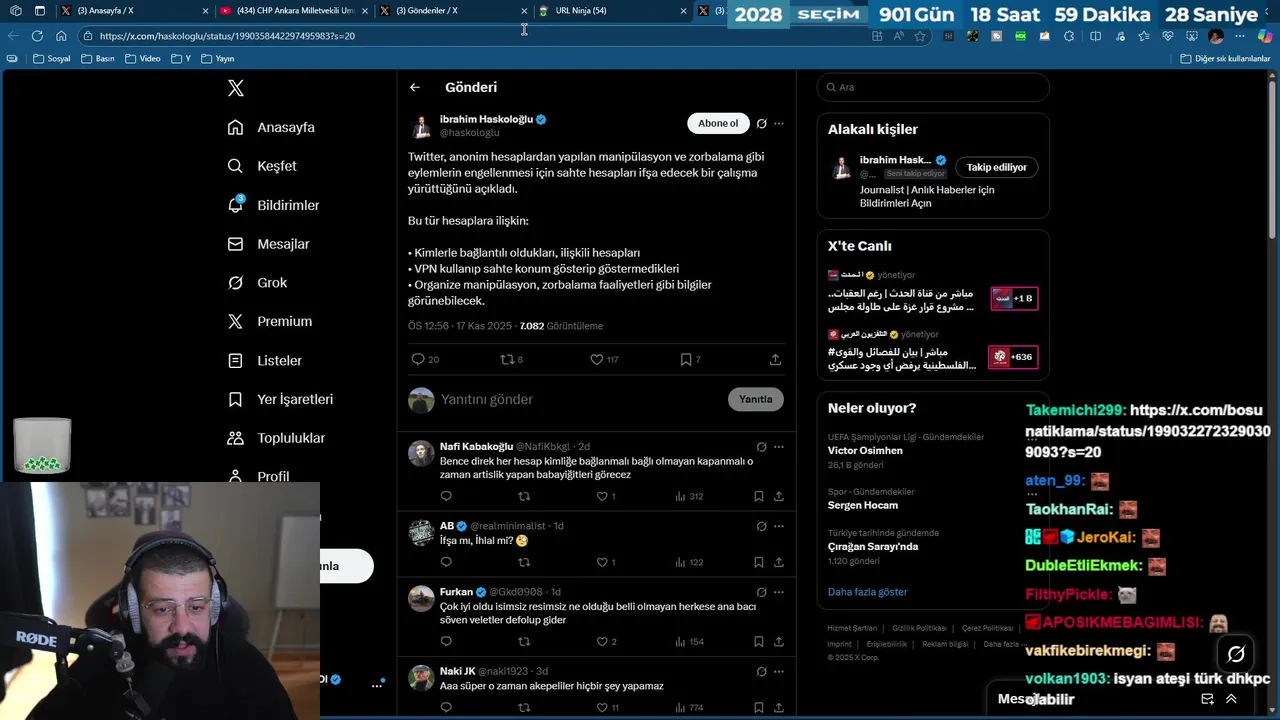
Task: Expand the Mesajlar drawer chevrons
Action: [x=1231, y=699]
